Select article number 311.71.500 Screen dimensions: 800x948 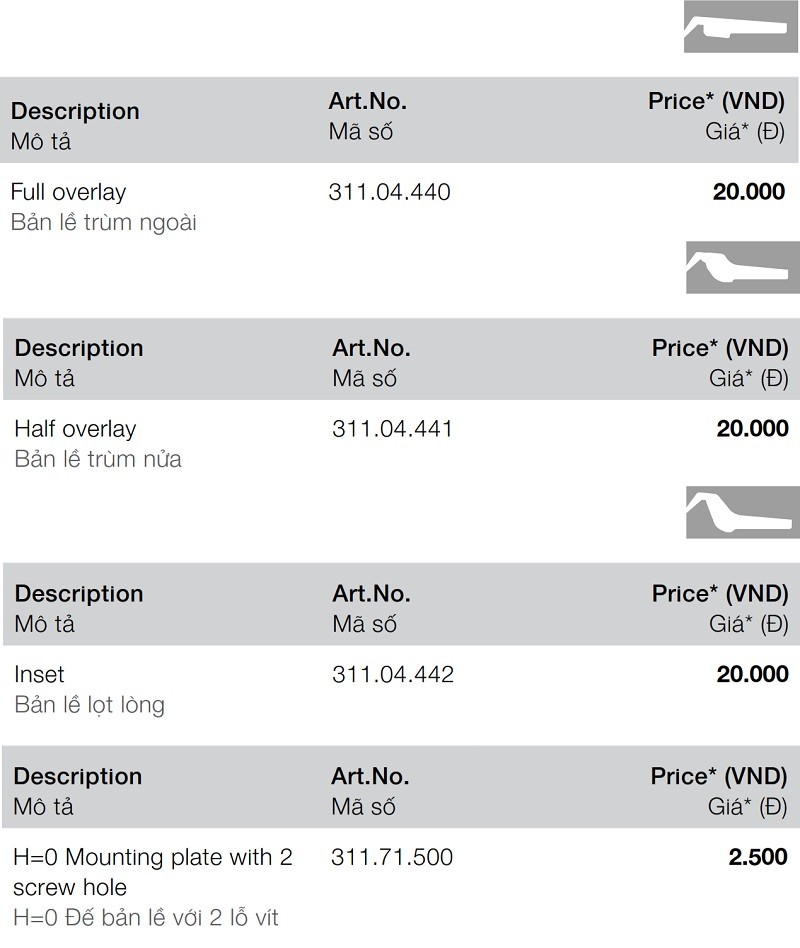pyautogui.click(x=391, y=857)
